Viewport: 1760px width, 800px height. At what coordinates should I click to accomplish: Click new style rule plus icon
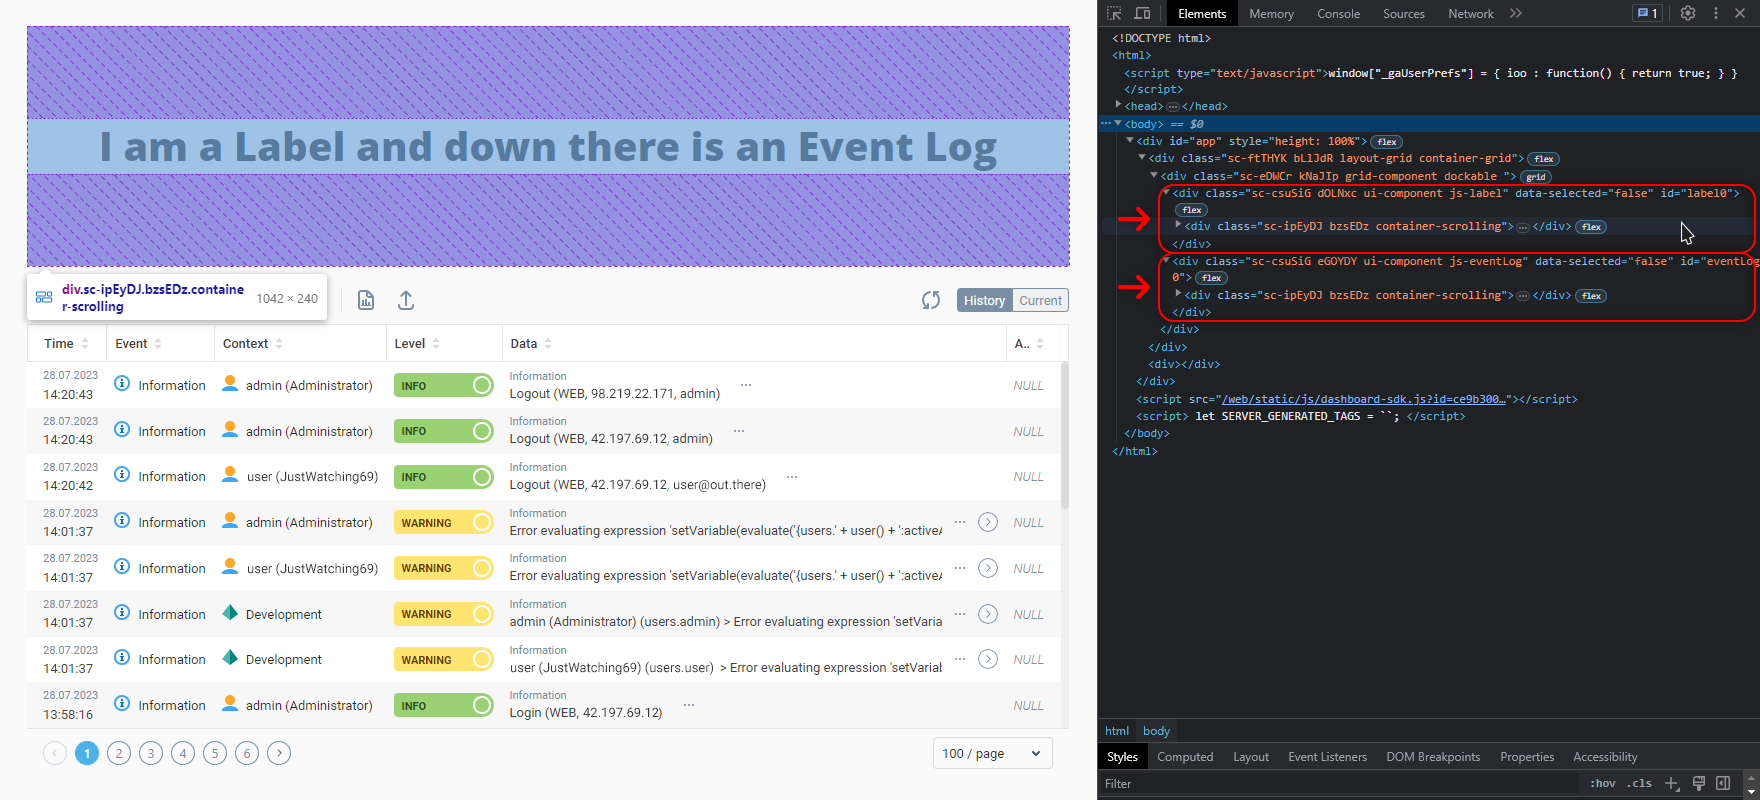[x=1671, y=783]
